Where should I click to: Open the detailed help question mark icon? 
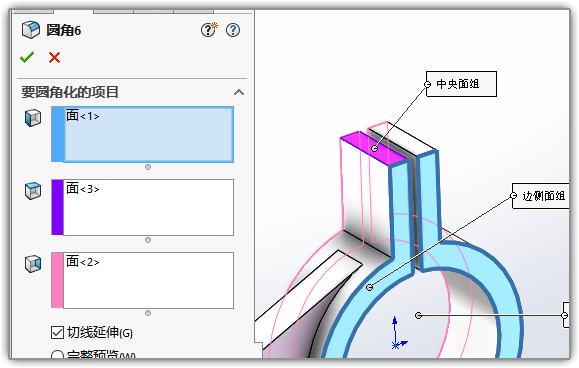pyautogui.click(x=233, y=30)
